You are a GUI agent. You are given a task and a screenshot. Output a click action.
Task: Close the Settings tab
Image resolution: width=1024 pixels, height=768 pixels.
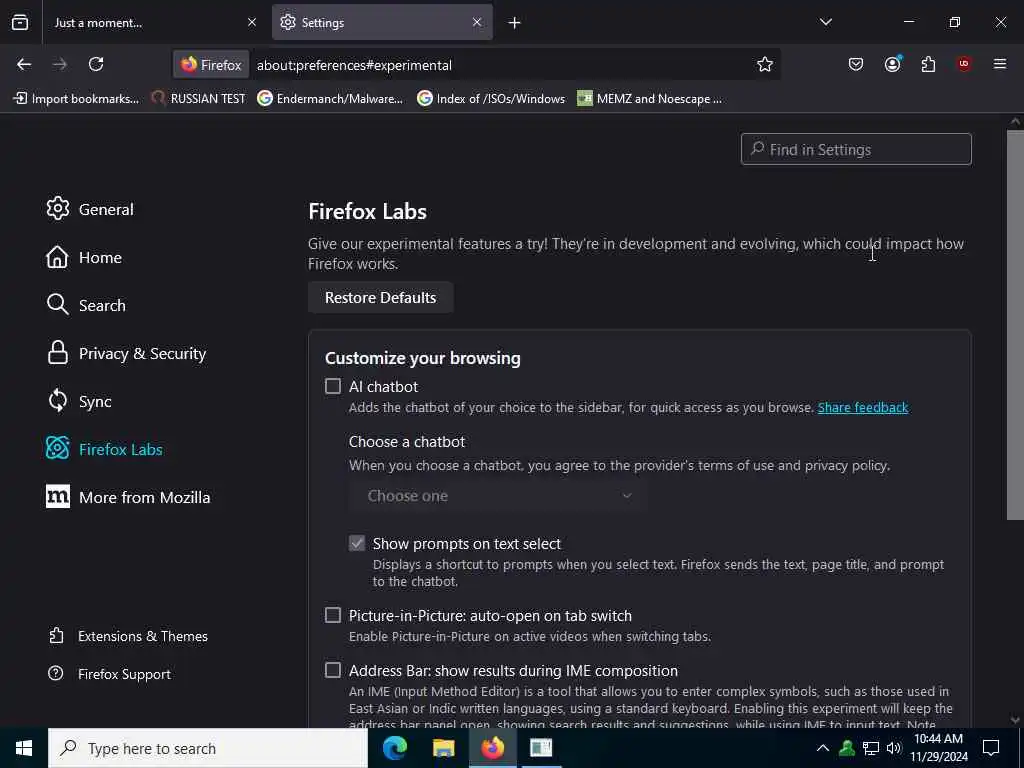pos(477,22)
